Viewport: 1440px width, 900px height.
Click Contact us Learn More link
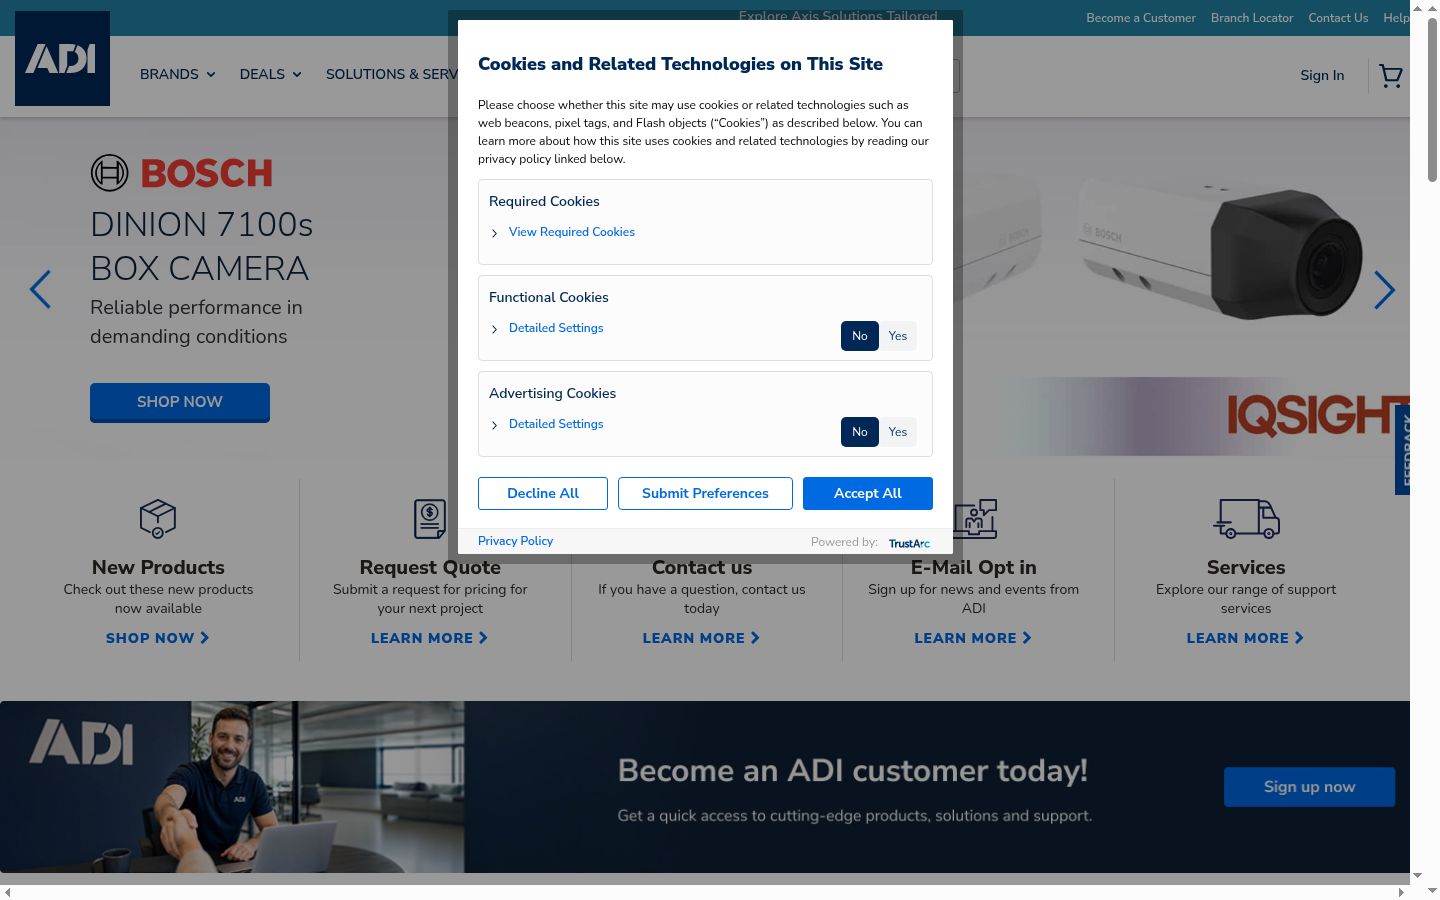coord(702,638)
